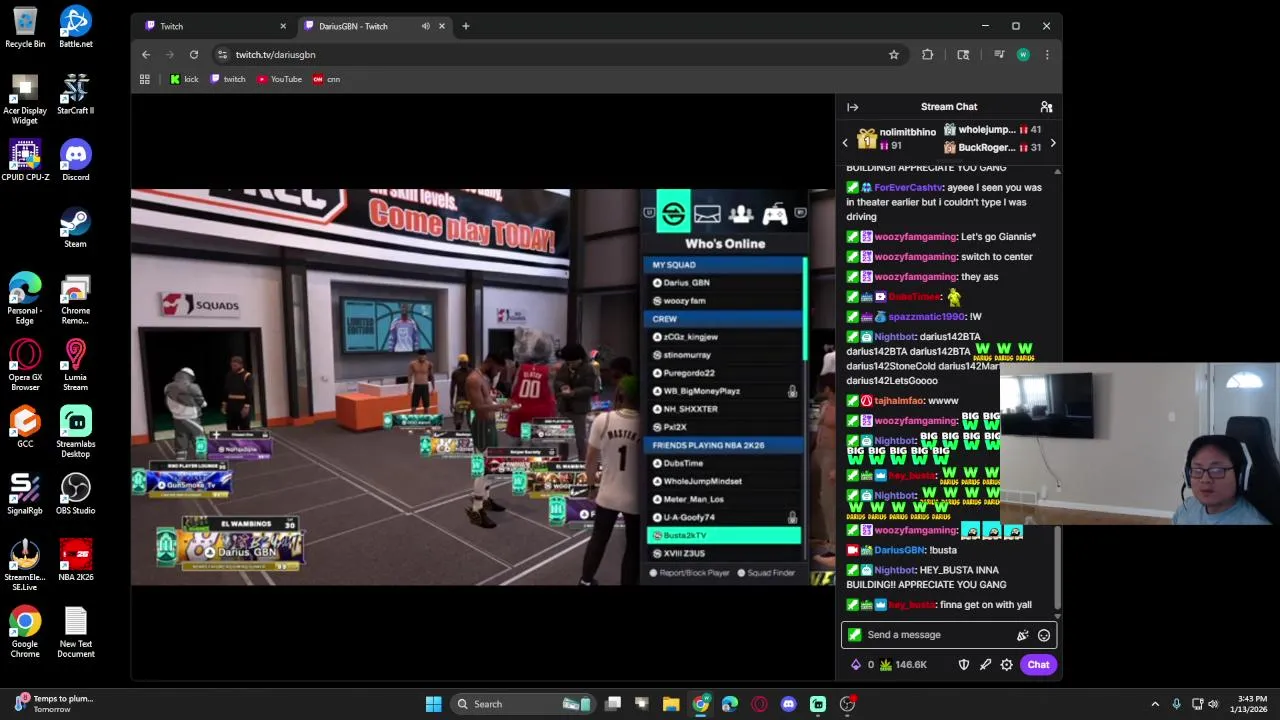Toggle chat Shield Mode icon
The width and height of the screenshot is (1280, 720).
pyautogui.click(x=964, y=665)
